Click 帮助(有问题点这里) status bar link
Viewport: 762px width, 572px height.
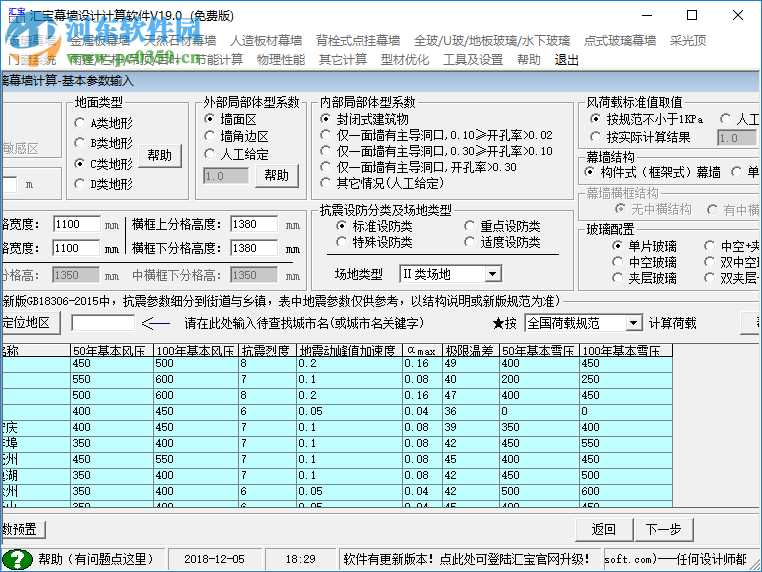click(96, 559)
